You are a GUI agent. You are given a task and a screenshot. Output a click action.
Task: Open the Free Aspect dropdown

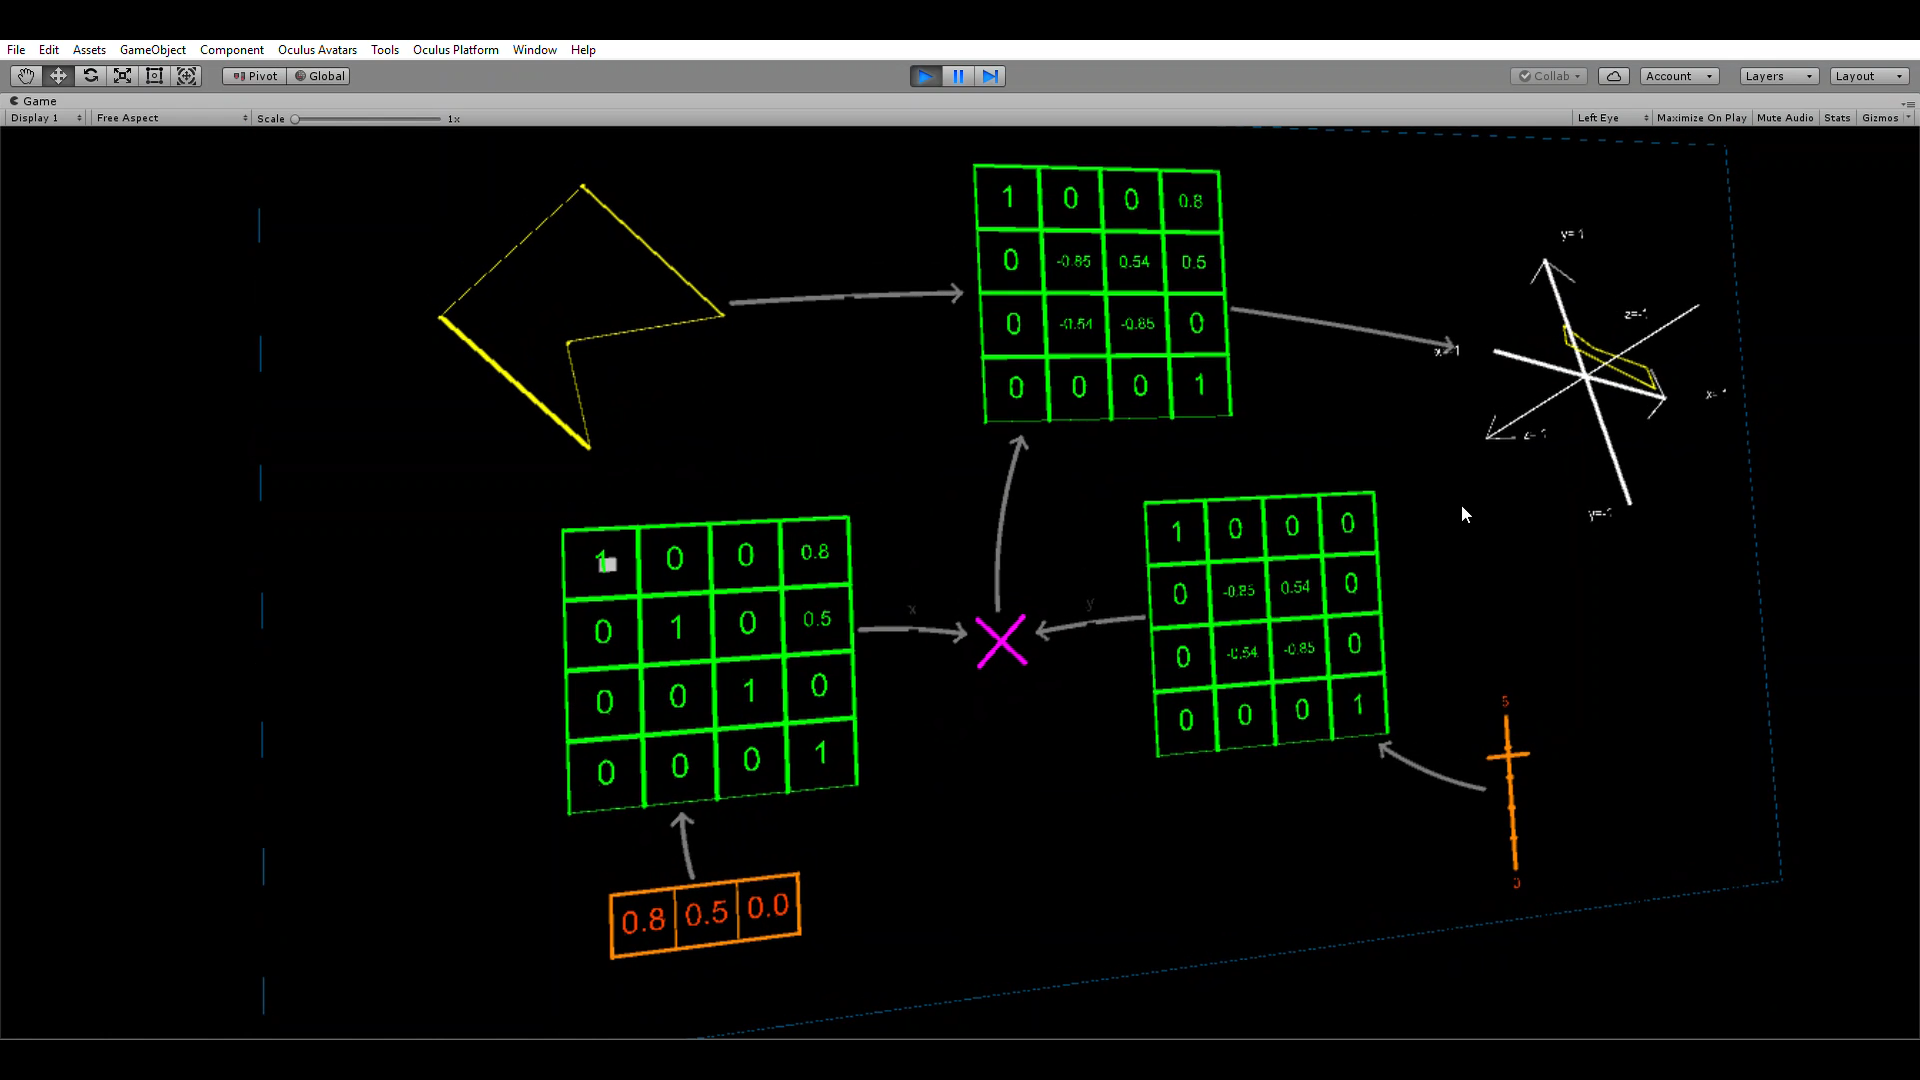coord(171,118)
